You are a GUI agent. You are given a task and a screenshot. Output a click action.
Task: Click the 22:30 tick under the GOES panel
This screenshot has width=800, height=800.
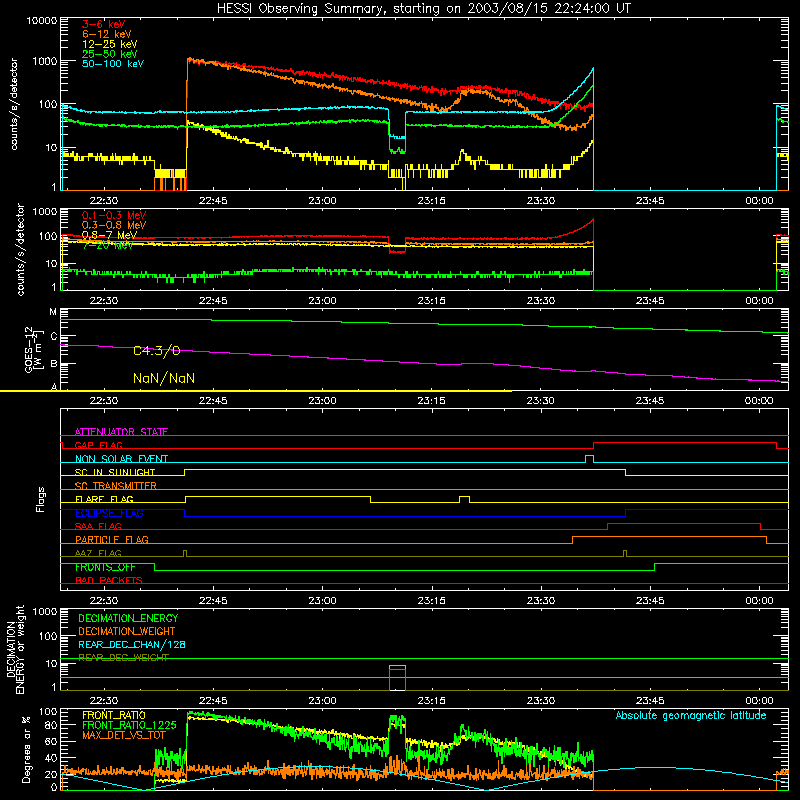104,401
